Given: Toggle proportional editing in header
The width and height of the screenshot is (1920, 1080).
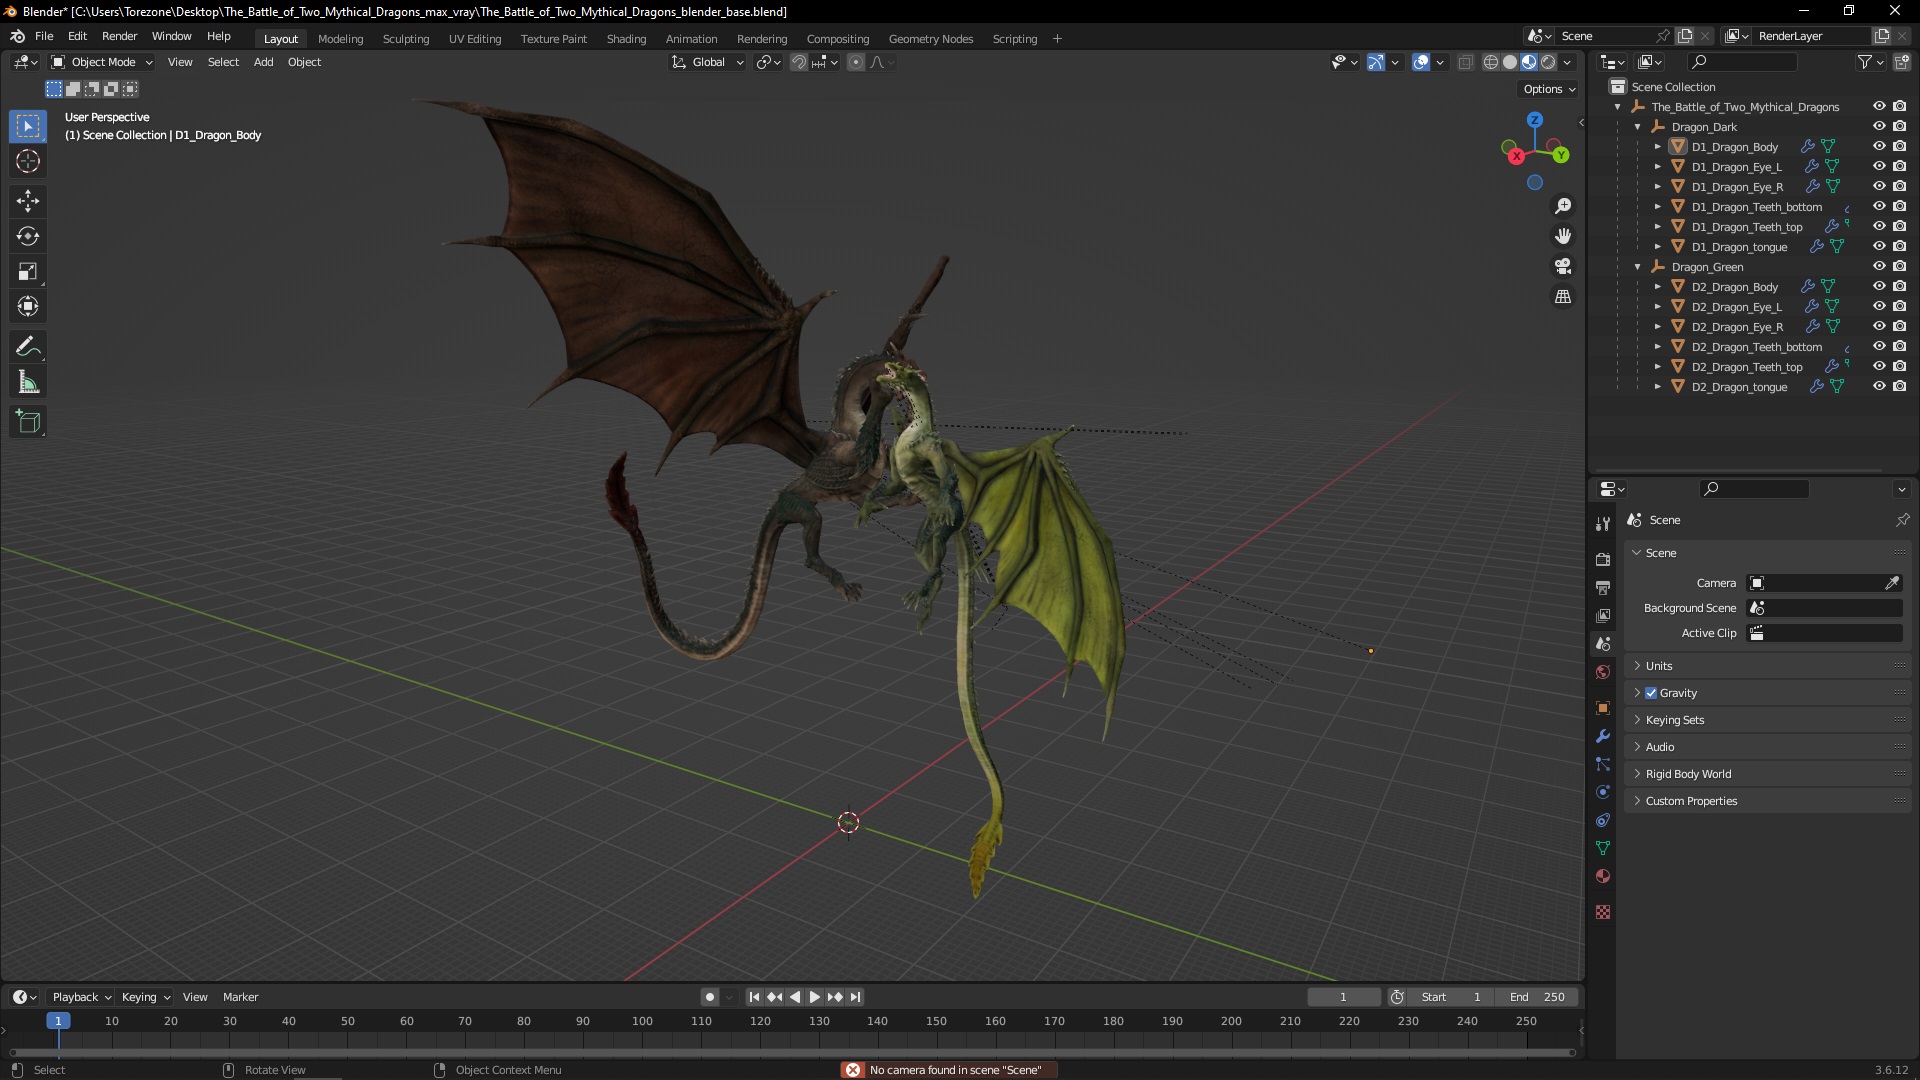Looking at the screenshot, I should (x=856, y=62).
